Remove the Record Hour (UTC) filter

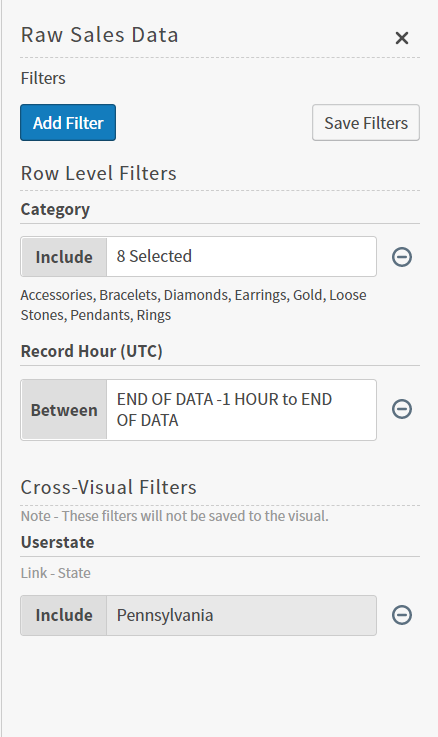(x=402, y=409)
